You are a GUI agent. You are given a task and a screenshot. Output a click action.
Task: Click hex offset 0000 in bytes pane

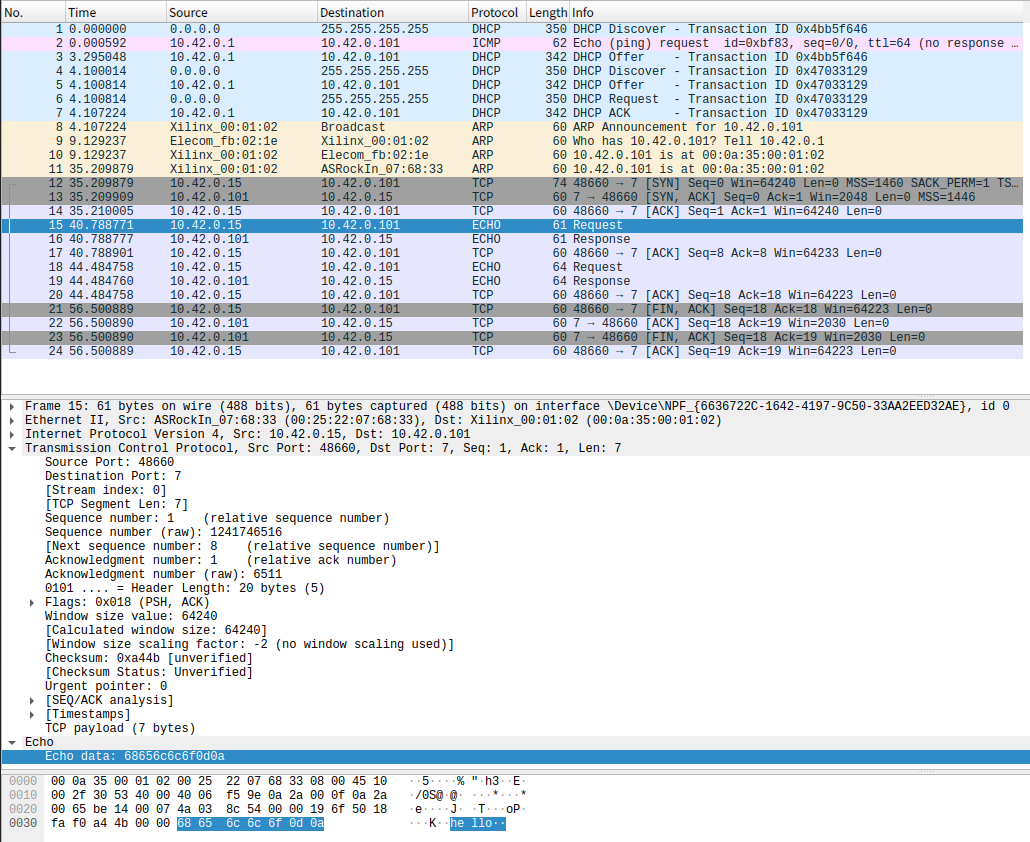coord(23,782)
